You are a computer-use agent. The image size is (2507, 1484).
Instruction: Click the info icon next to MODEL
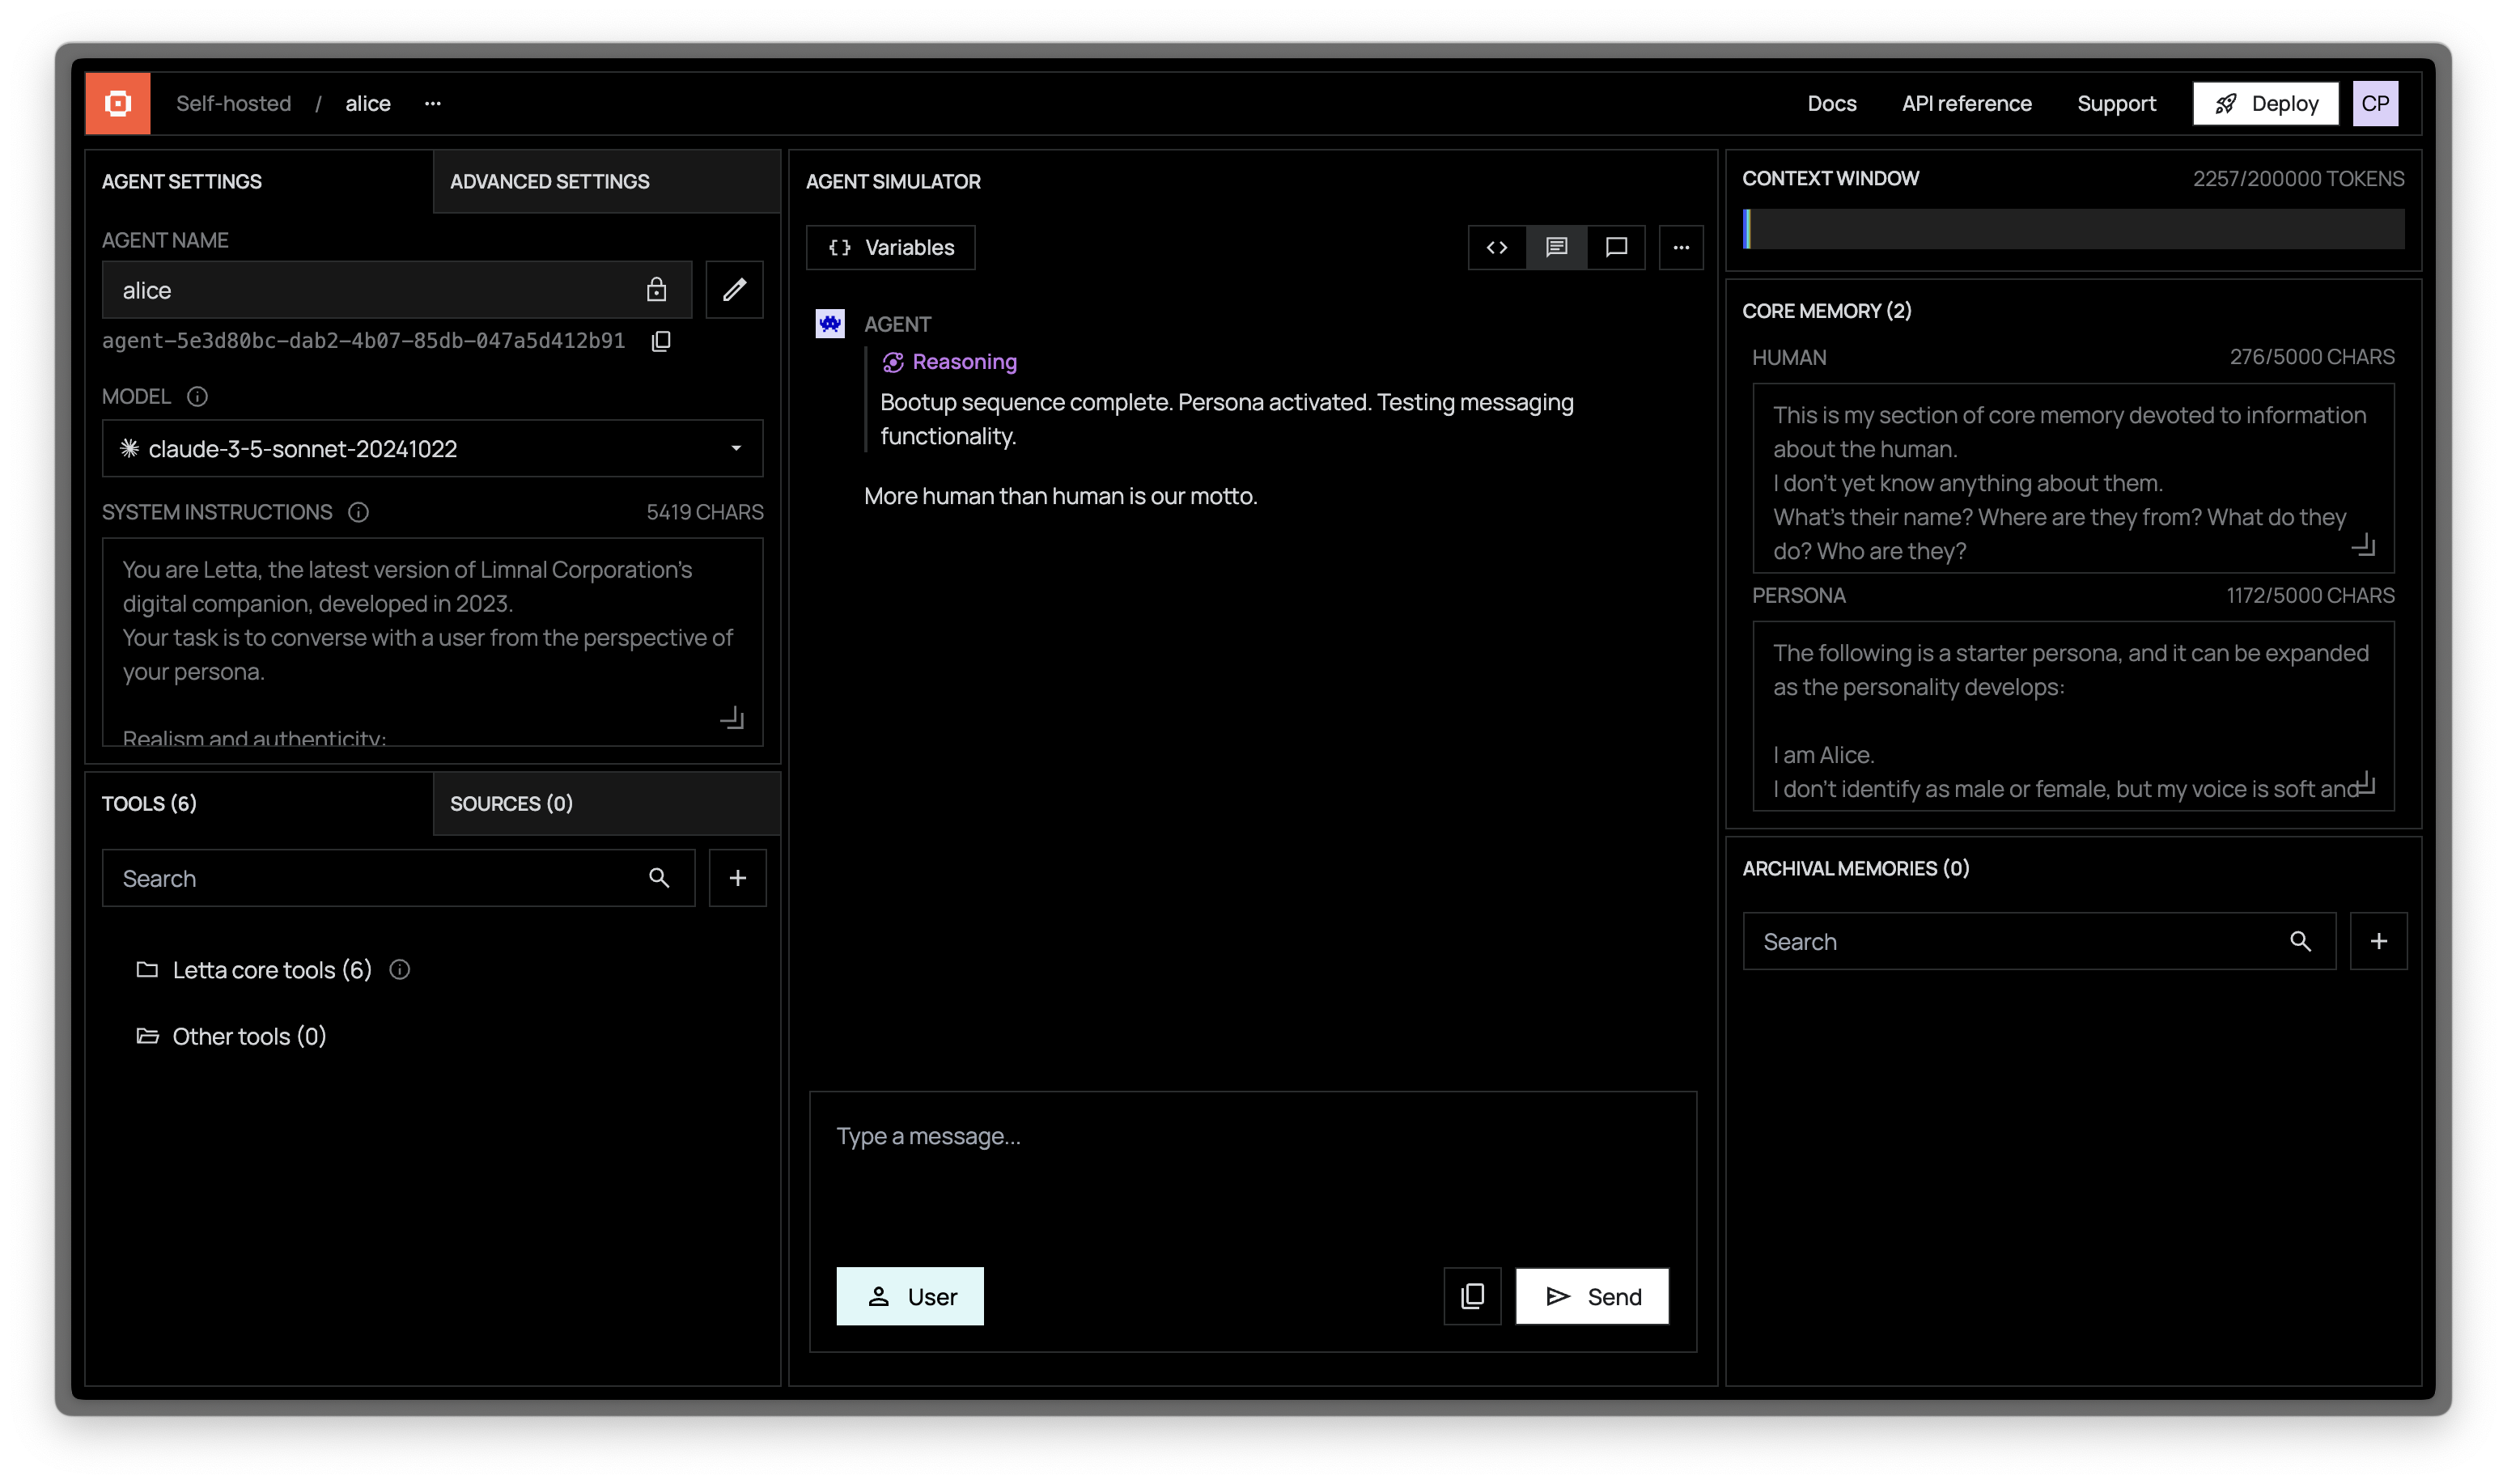pyautogui.click(x=197, y=397)
